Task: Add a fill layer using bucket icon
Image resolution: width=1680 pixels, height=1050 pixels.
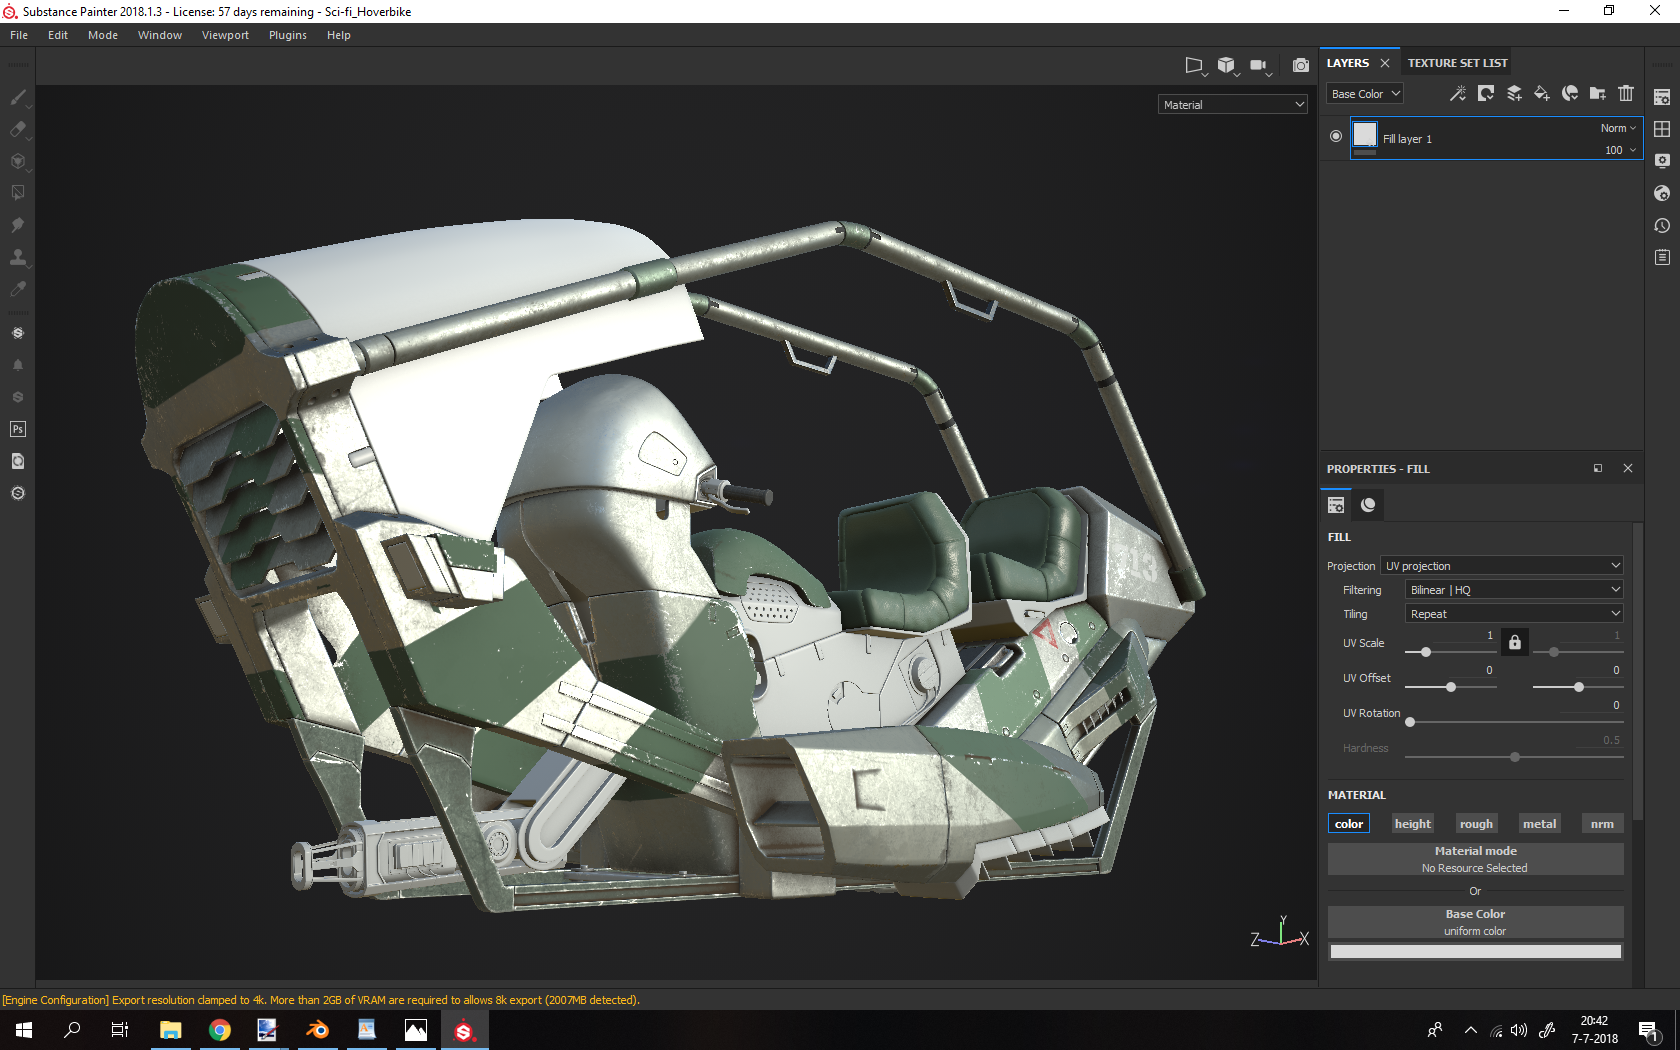Action: (x=1541, y=93)
